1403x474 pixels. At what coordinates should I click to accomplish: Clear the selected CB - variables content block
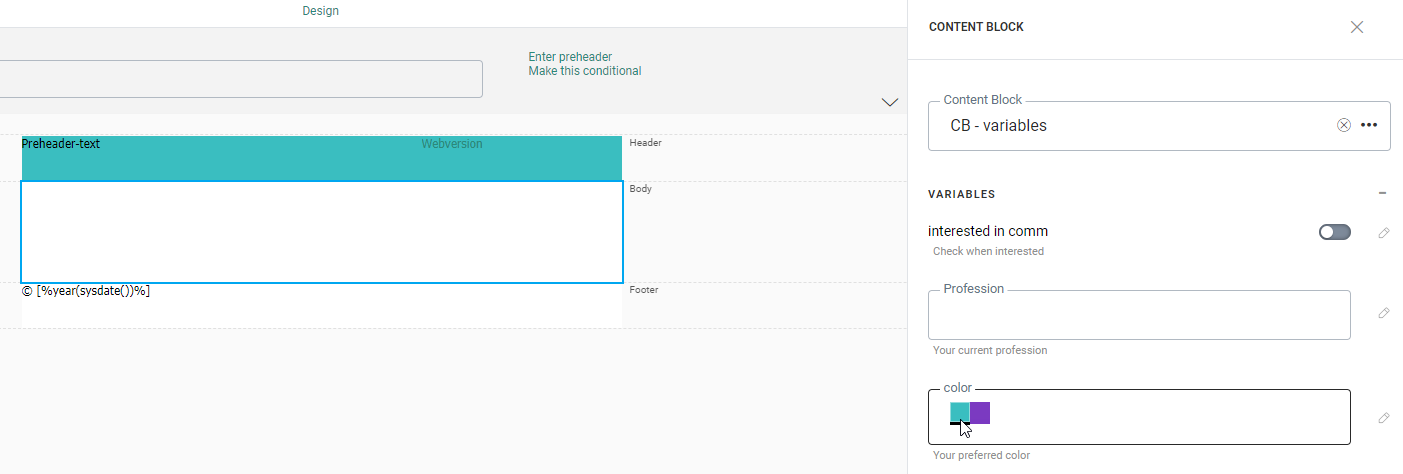coord(1344,125)
